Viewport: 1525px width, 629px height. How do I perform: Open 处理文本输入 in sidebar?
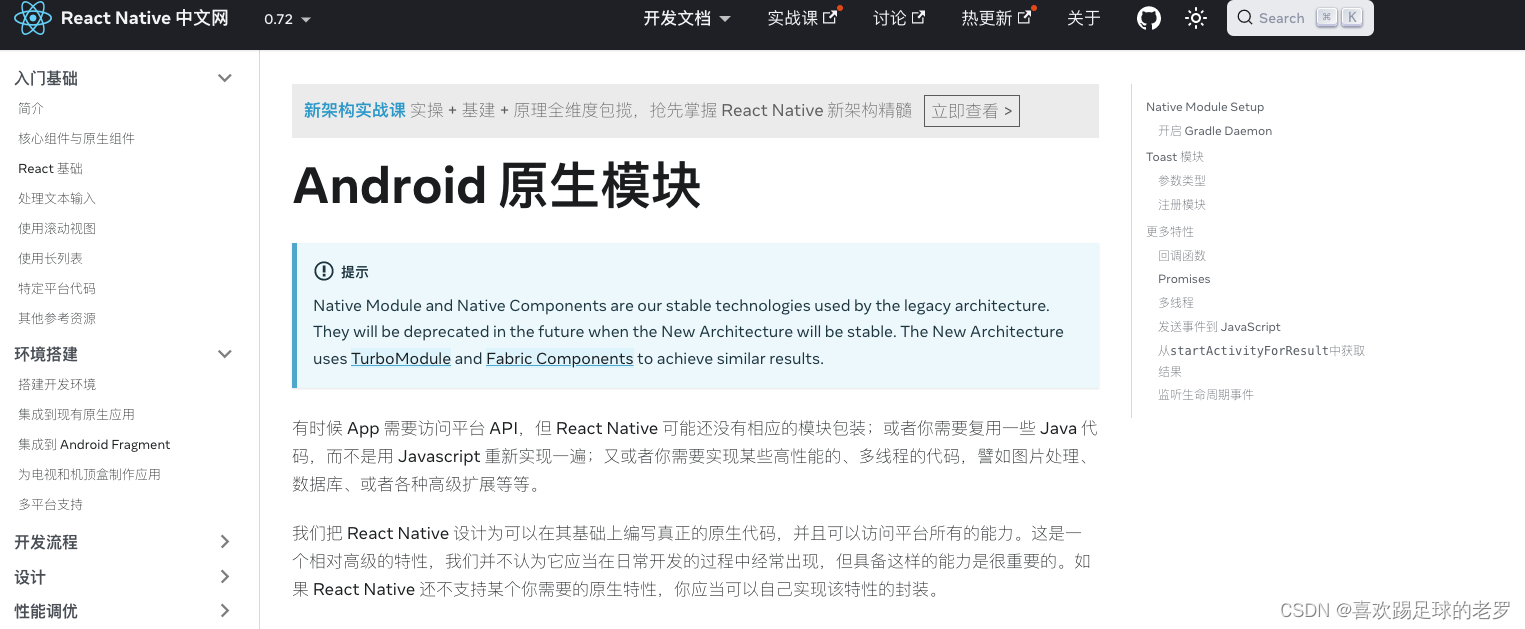57,198
